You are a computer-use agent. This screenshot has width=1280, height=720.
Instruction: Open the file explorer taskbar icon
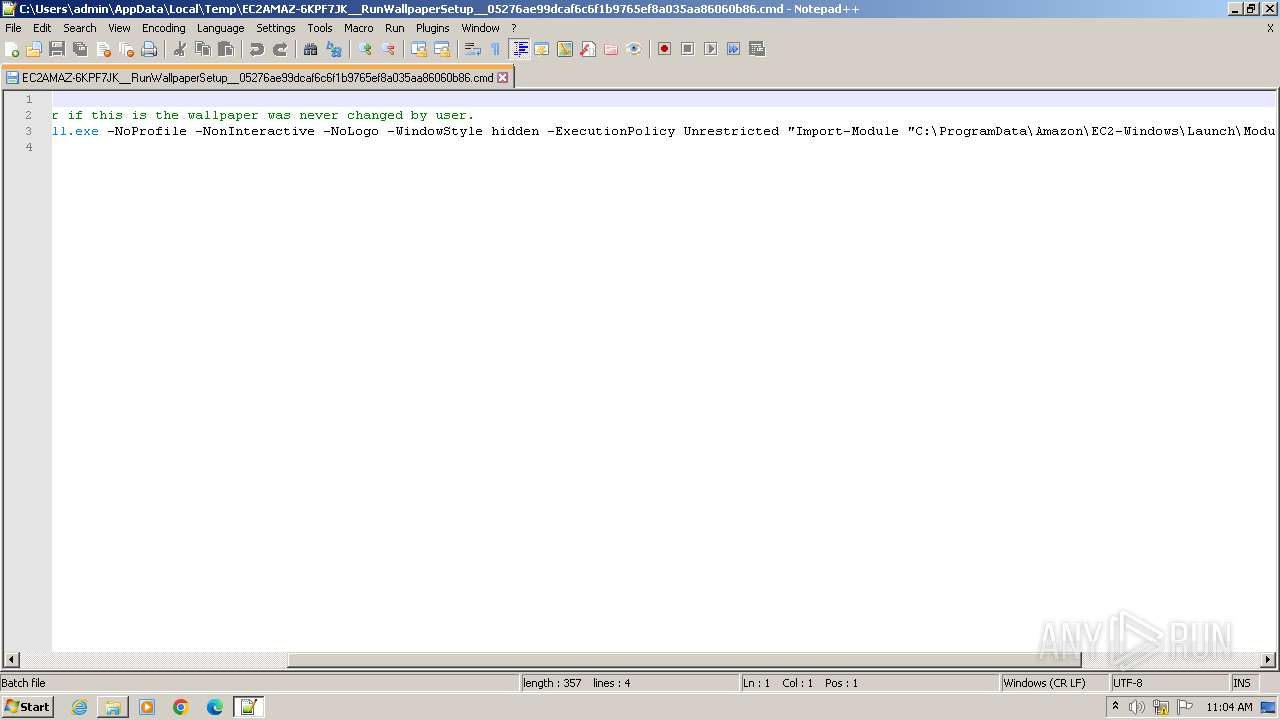coord(113,707)
